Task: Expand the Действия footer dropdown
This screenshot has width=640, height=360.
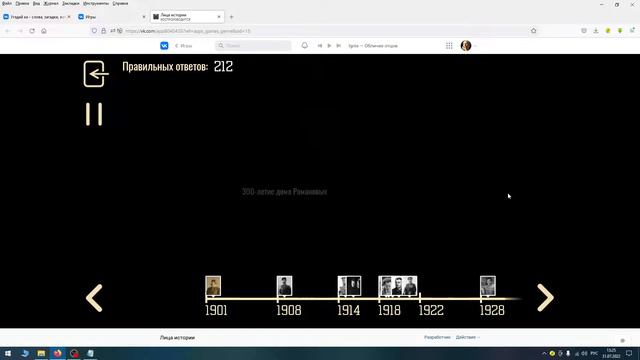Action: click(x=468, y=337)
